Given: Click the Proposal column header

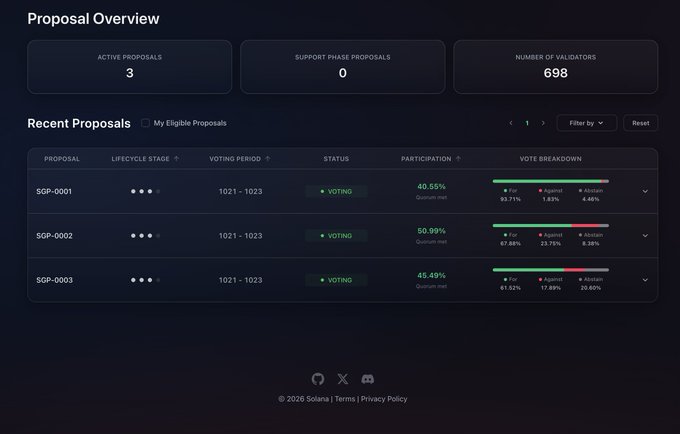Looking at the screenshot, I should click(x=62, y=159).
